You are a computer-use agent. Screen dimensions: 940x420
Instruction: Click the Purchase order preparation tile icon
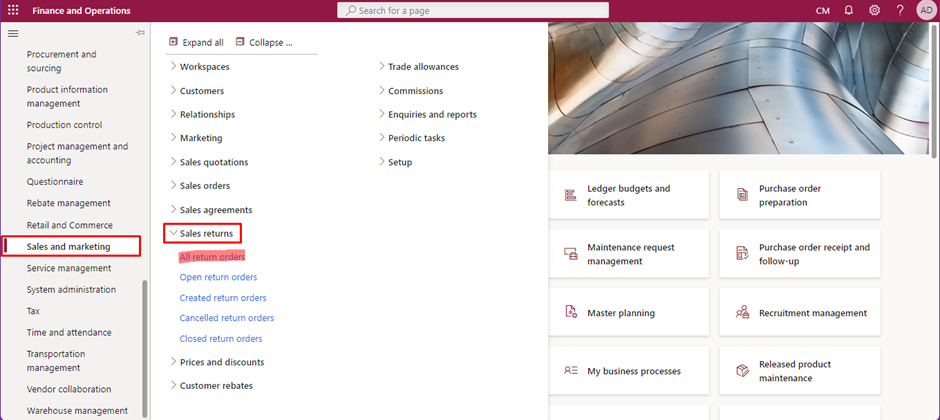tap(742, 195)
